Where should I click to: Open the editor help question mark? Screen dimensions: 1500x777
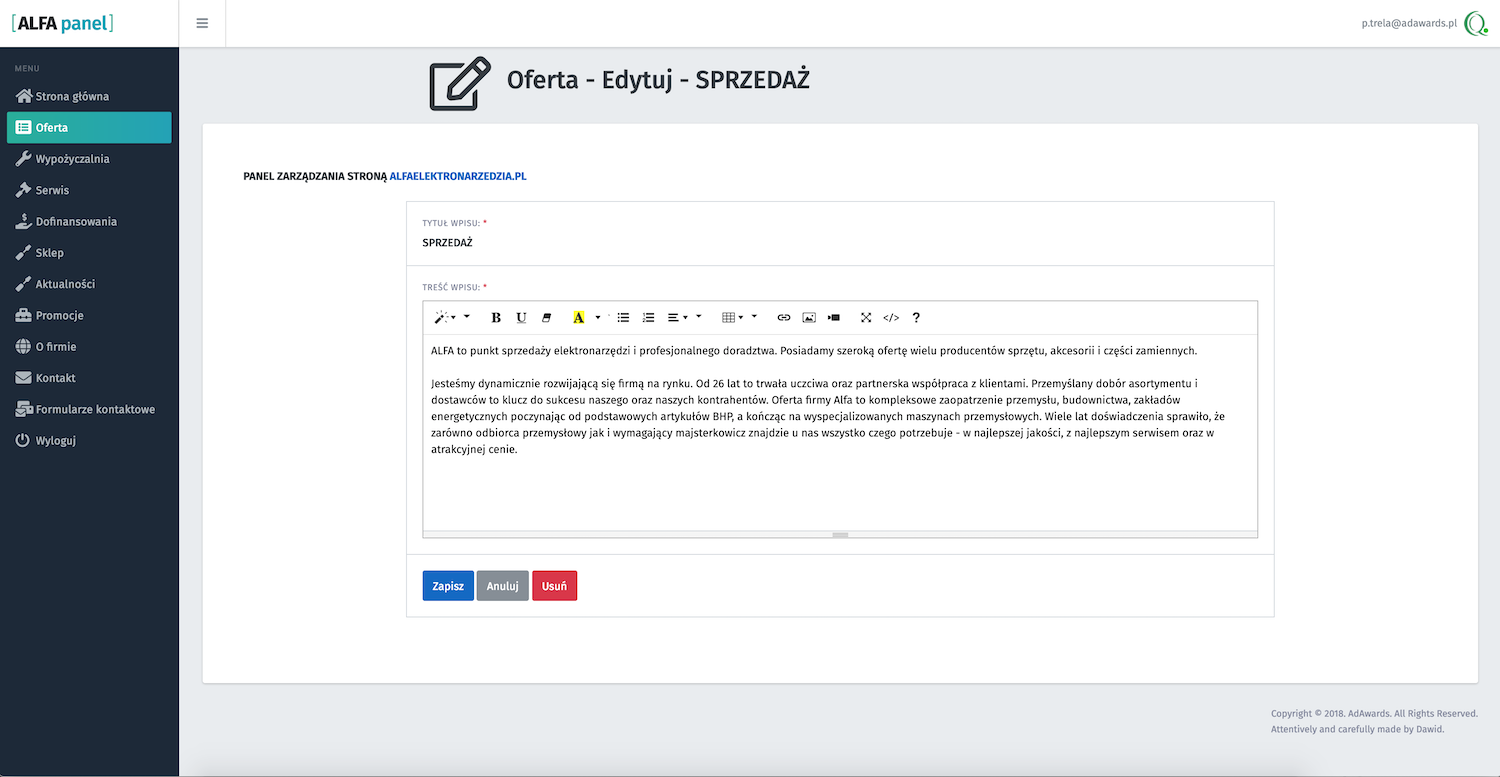click(916, 317)
